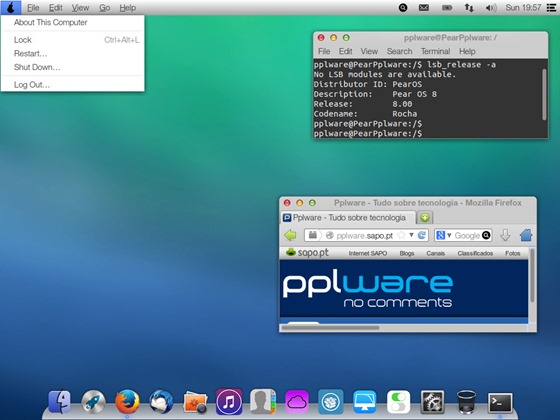Viewport: 560px width, 420px height.
Task: Open new tab with green plus button
Action: (x=425, y=218)
